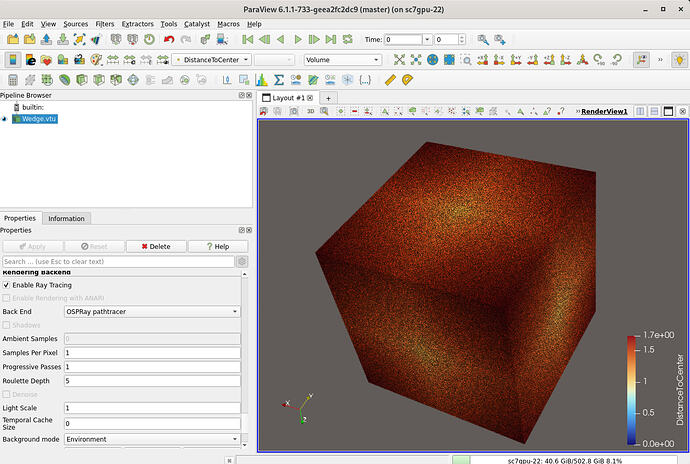Split RenderView1 horizontally icon
Viewport: 690px width, 464px height.
pos(641,111)
